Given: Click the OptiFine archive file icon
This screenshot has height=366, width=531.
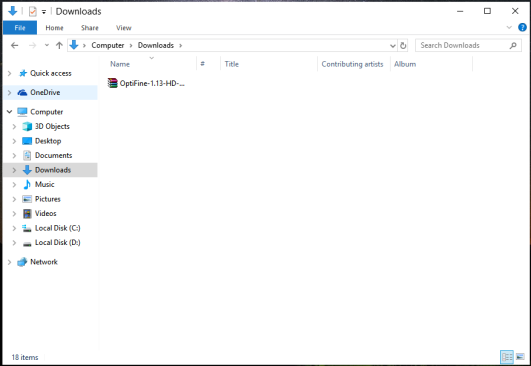Looking at the screenshot, I should pyautogui.click(x=112, y=83).
